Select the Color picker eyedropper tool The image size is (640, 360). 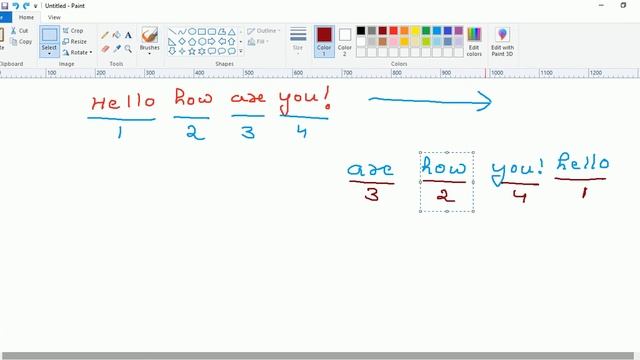click(x=117, y=49)
